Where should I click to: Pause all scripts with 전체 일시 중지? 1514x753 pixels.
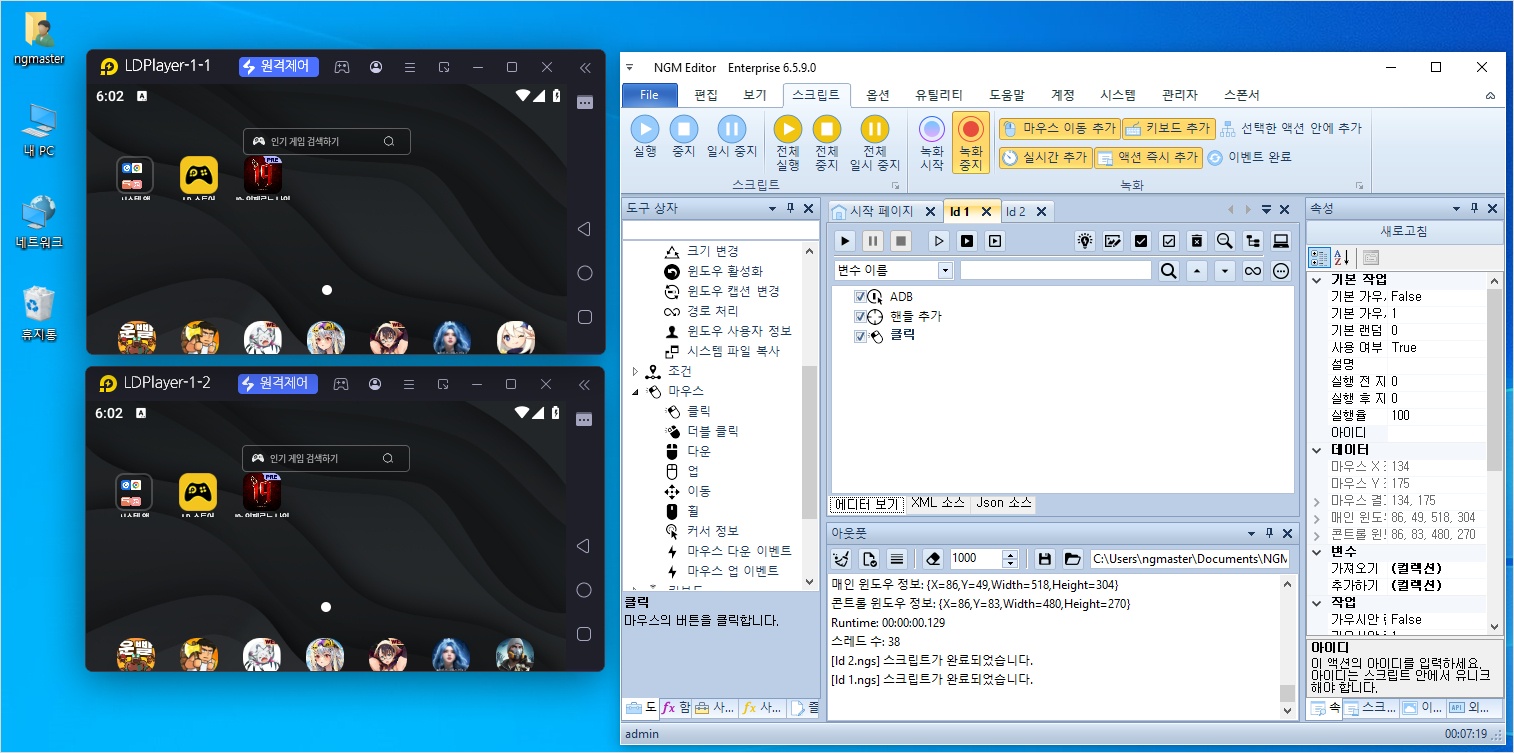pos(875,143)
